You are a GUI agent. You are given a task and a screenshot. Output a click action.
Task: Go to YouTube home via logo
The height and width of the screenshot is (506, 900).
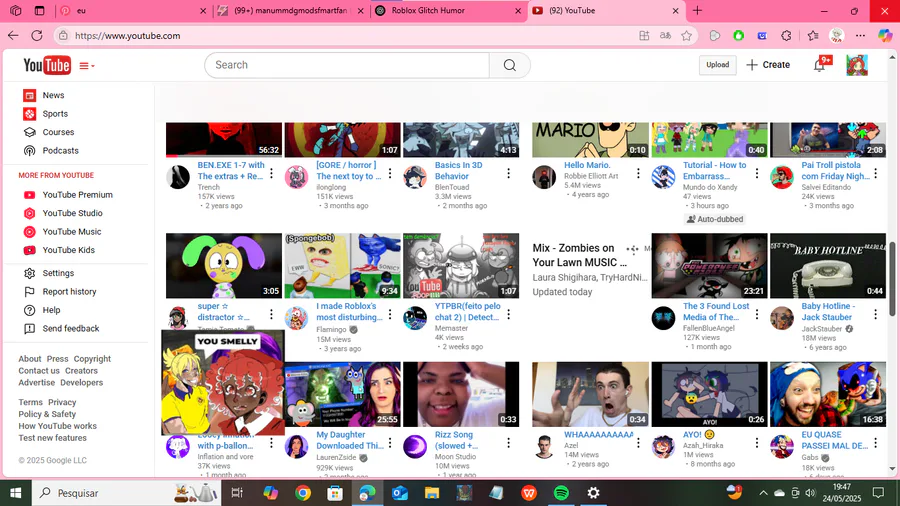[x=47, y=65]
